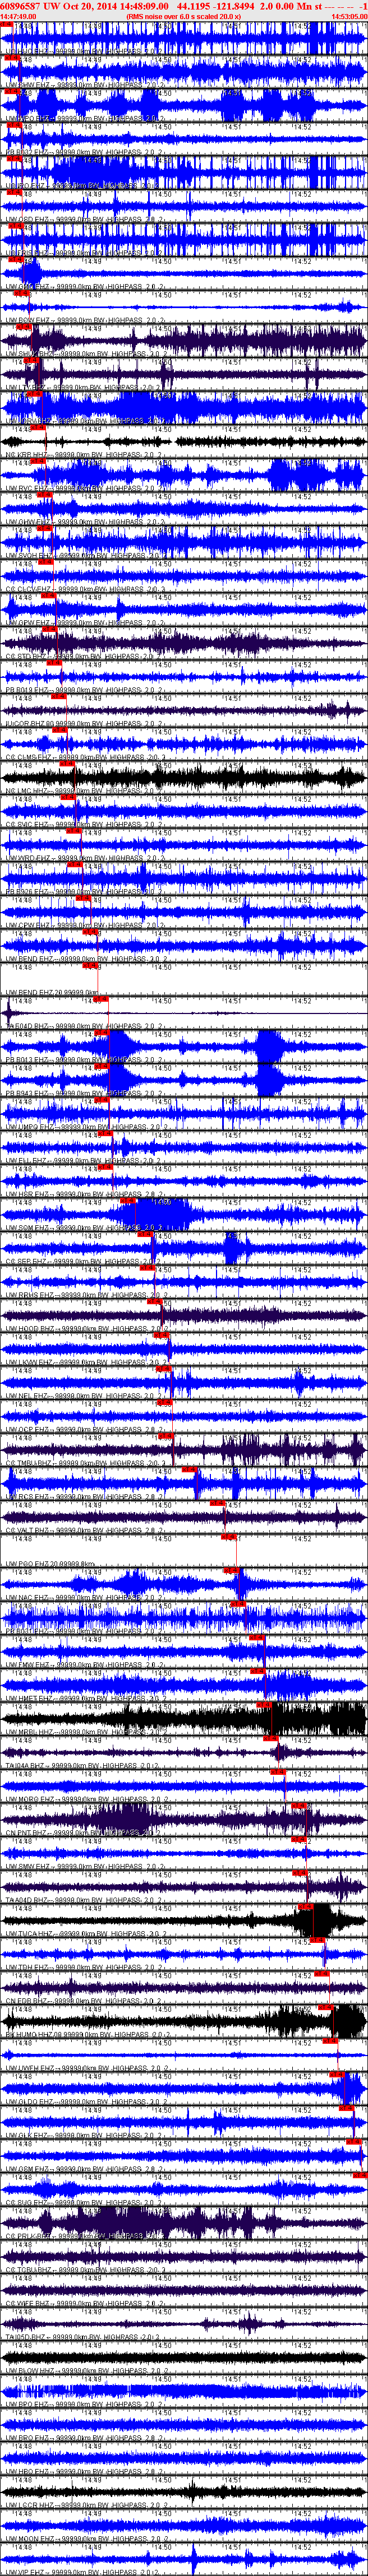
Task: Click the start time 14:47:49.00
Action: click(x=18, y=16)
